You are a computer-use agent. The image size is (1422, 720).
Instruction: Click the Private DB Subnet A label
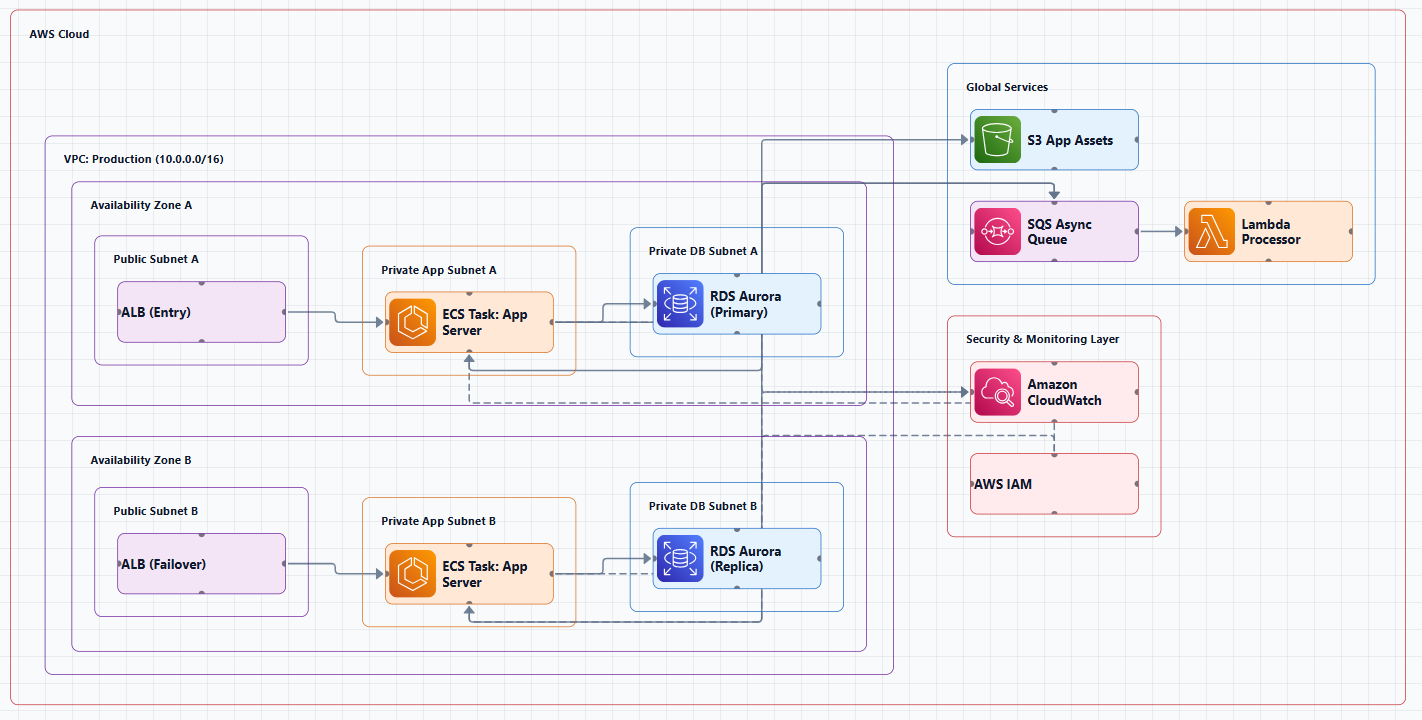pyautogui.click(x=703, y=251)
